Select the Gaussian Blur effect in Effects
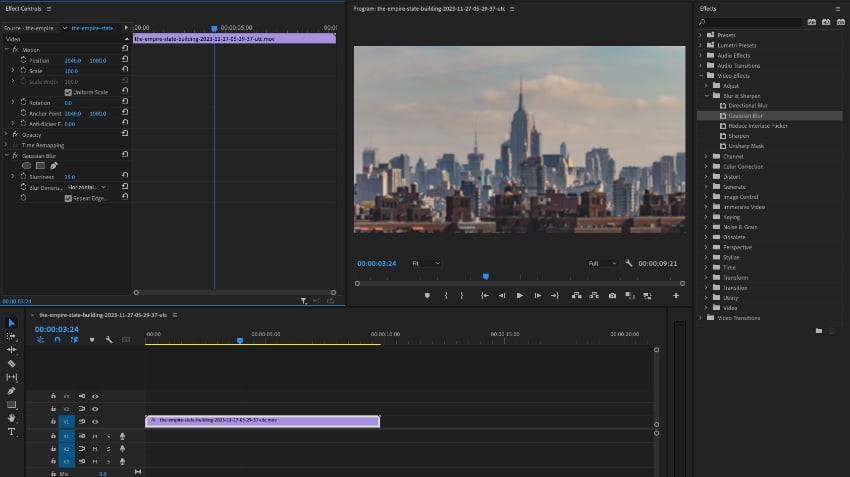This screenshot has width=850, height=477. coord(745,115)
